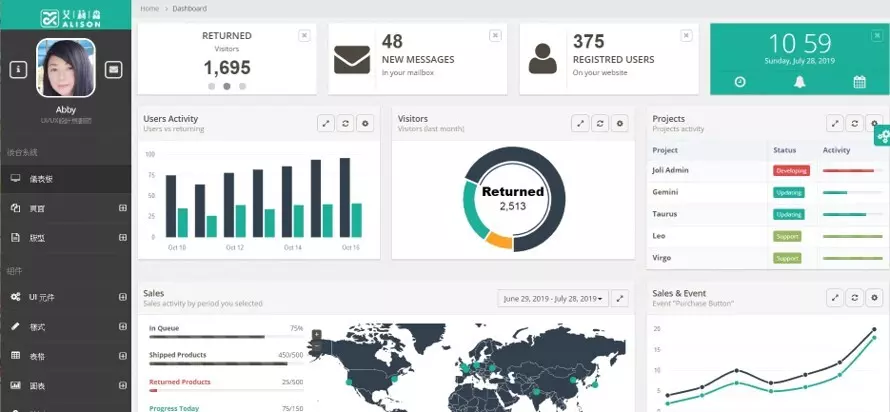Select the last carousel dot in Returned widget
This screenshot has height=412, width=890.
point(243,87)
